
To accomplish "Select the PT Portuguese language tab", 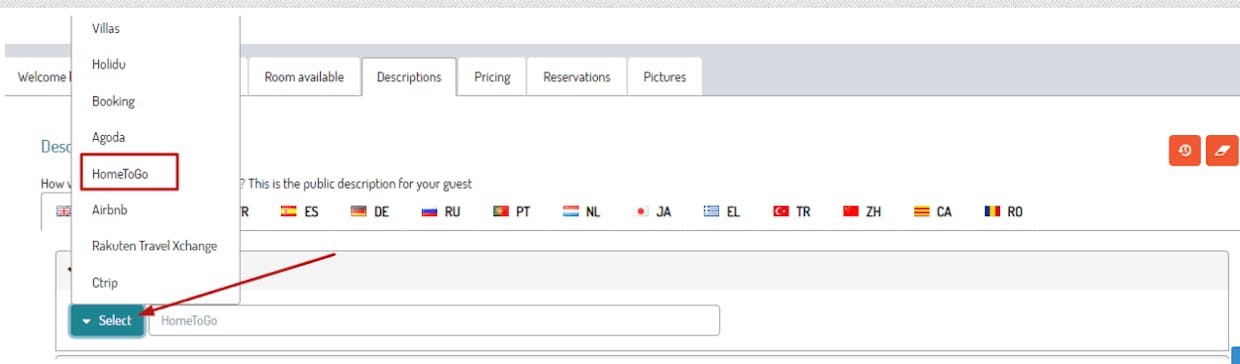I will [511, 212].
